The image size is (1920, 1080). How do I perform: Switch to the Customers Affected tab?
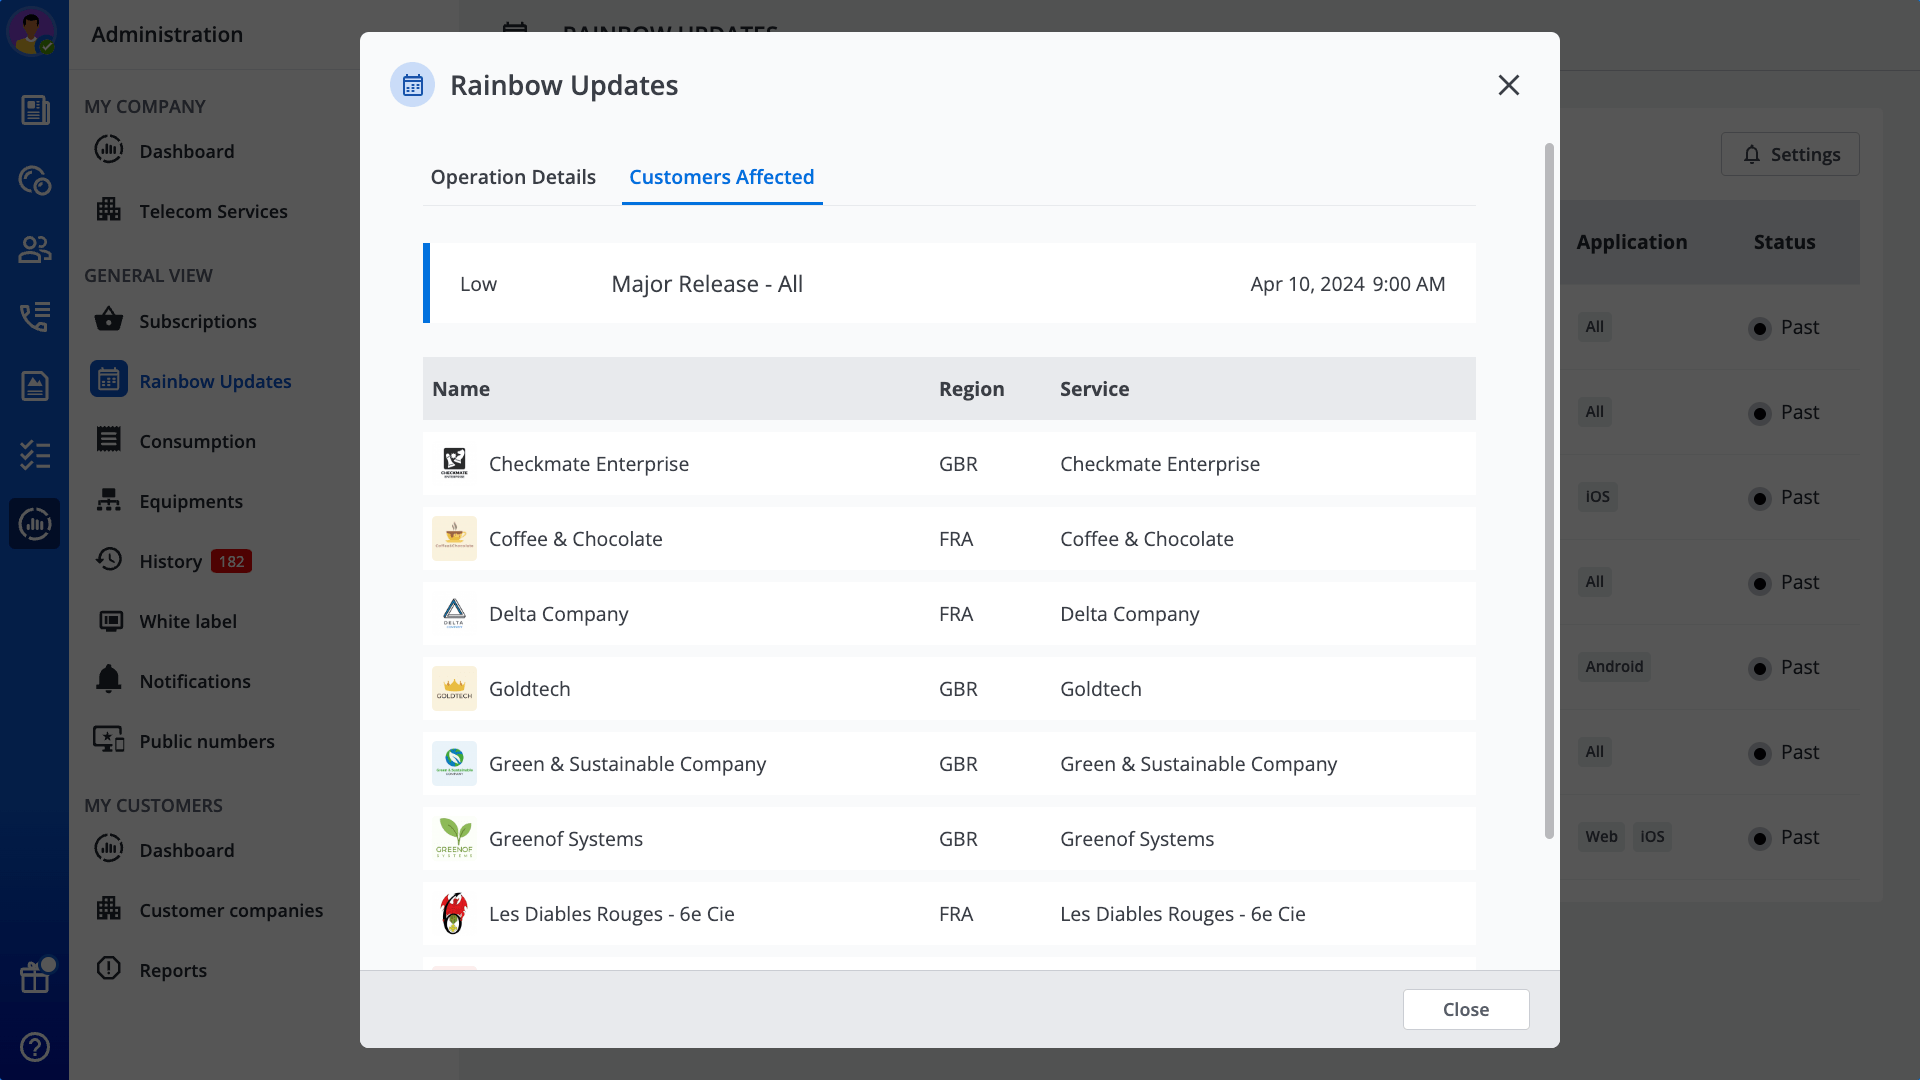pos(721,177)
